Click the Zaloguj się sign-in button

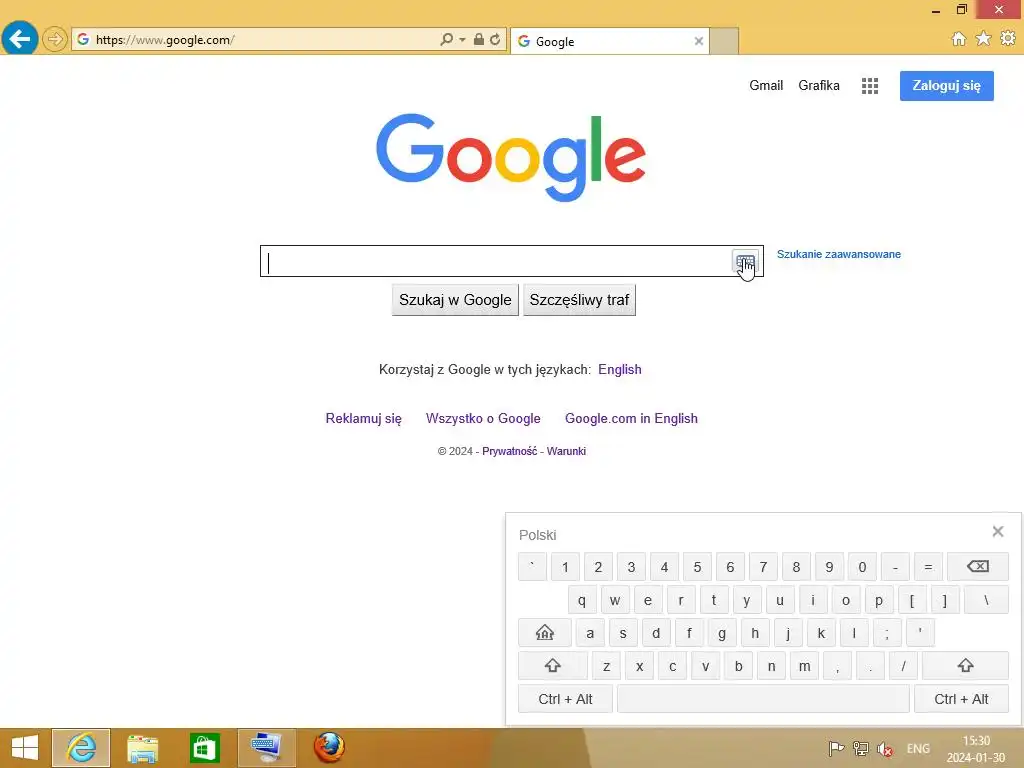pos(947,86)
